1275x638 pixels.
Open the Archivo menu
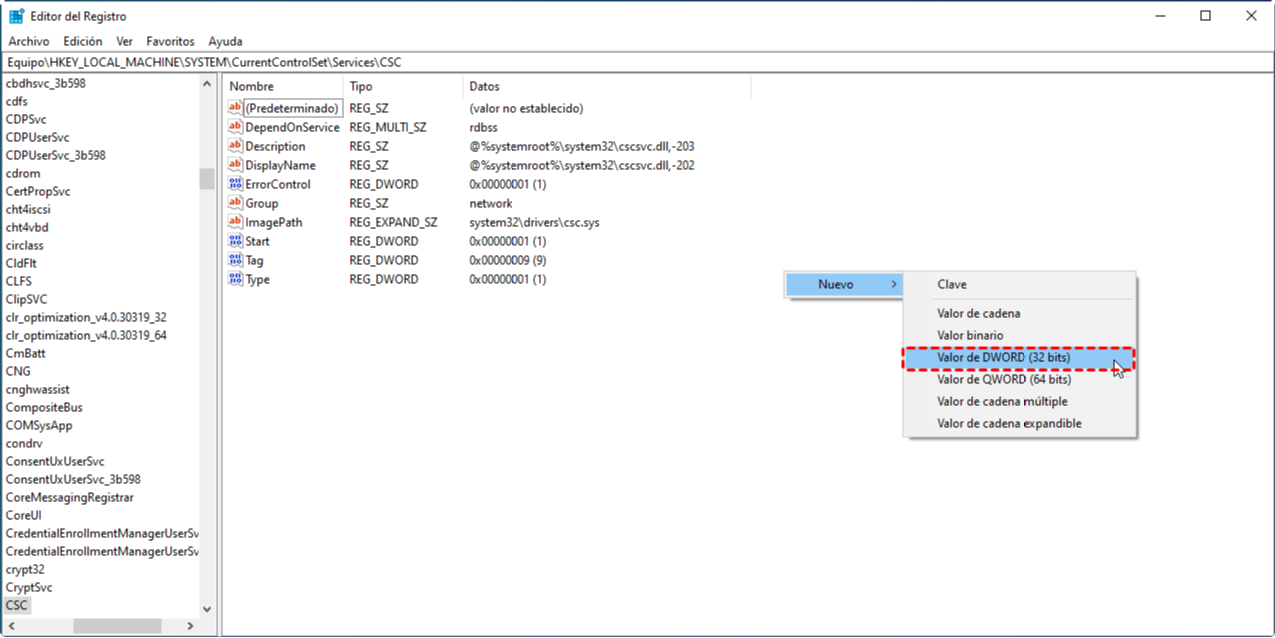coord(29,41)
